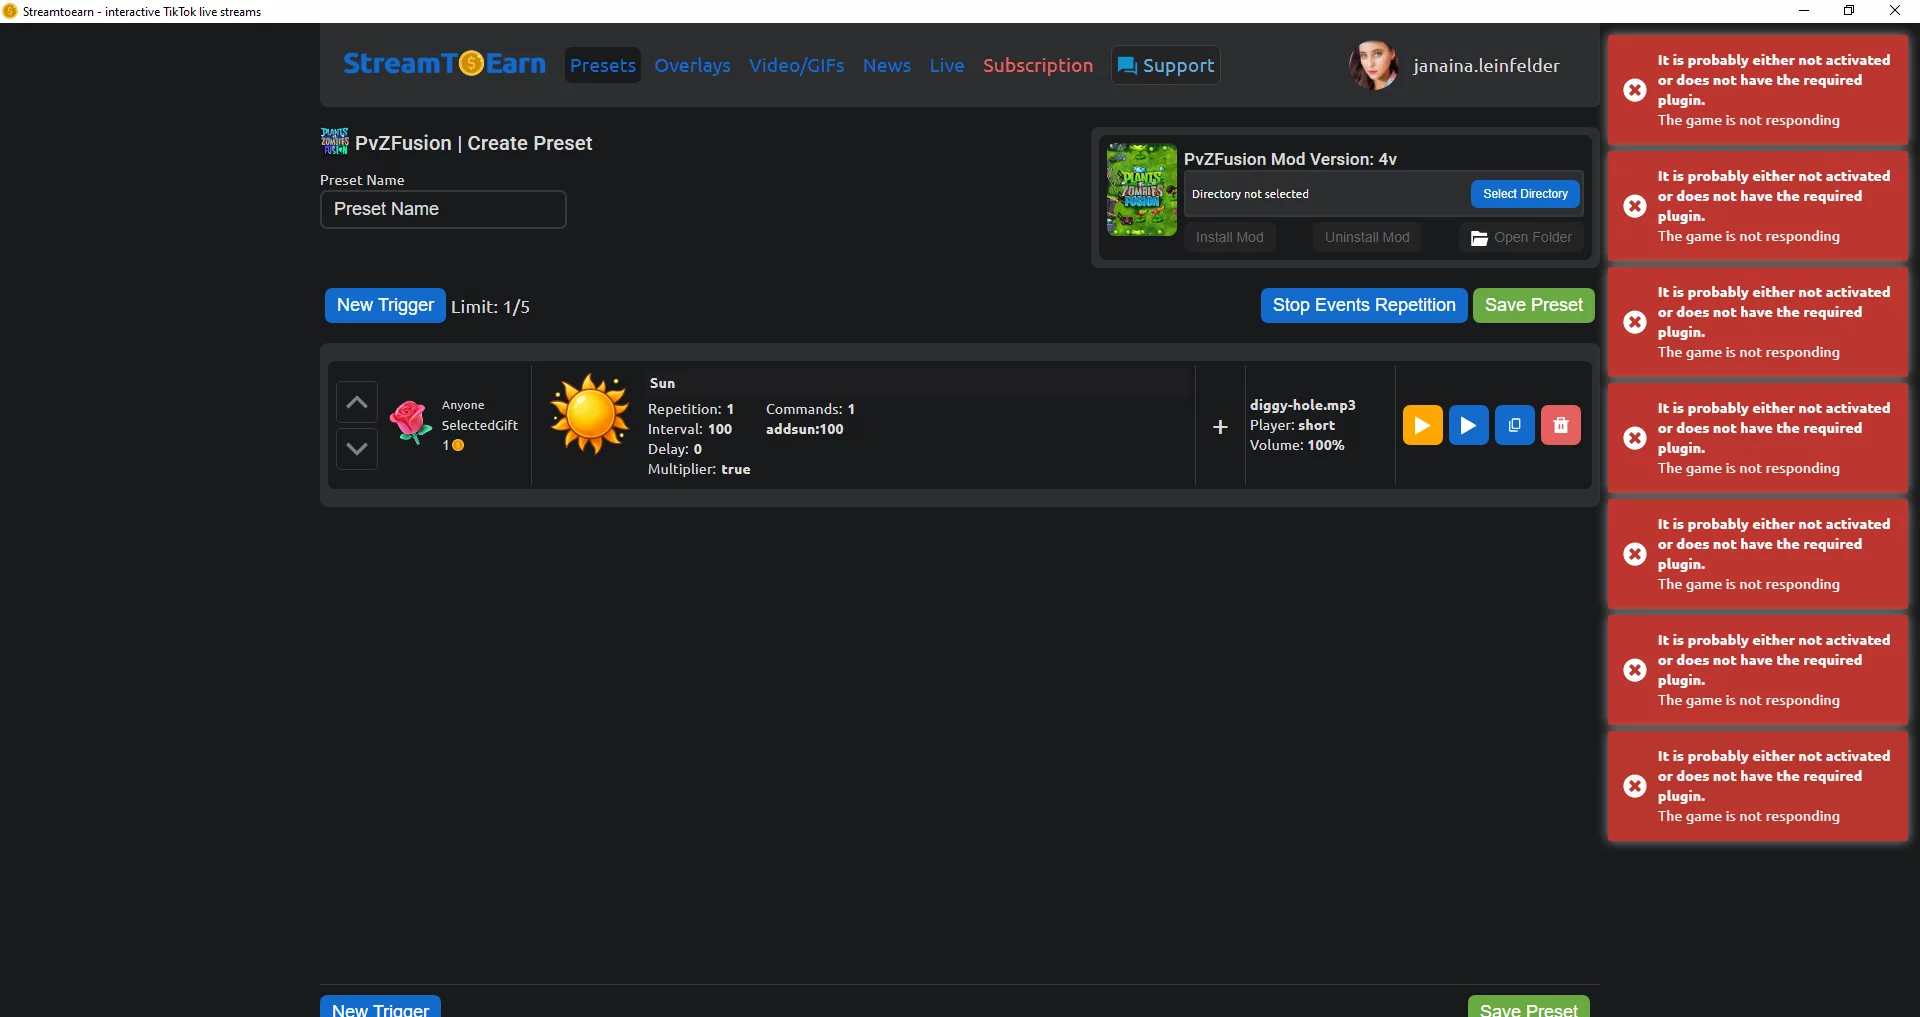Click the Support chat button
Viewport: 1920px width, 1017px height.
[x=1165, y=65]
